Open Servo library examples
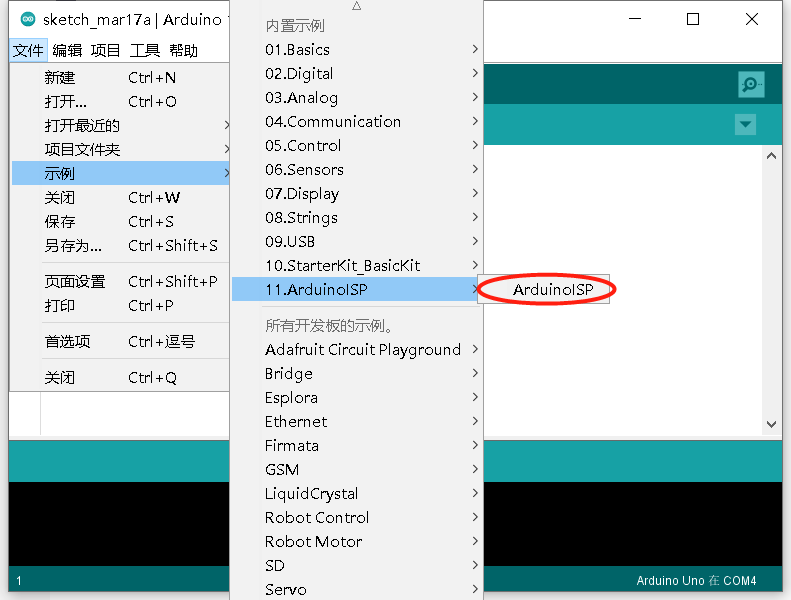The height and width of the screenshot is (600, 791). (357, 589)
